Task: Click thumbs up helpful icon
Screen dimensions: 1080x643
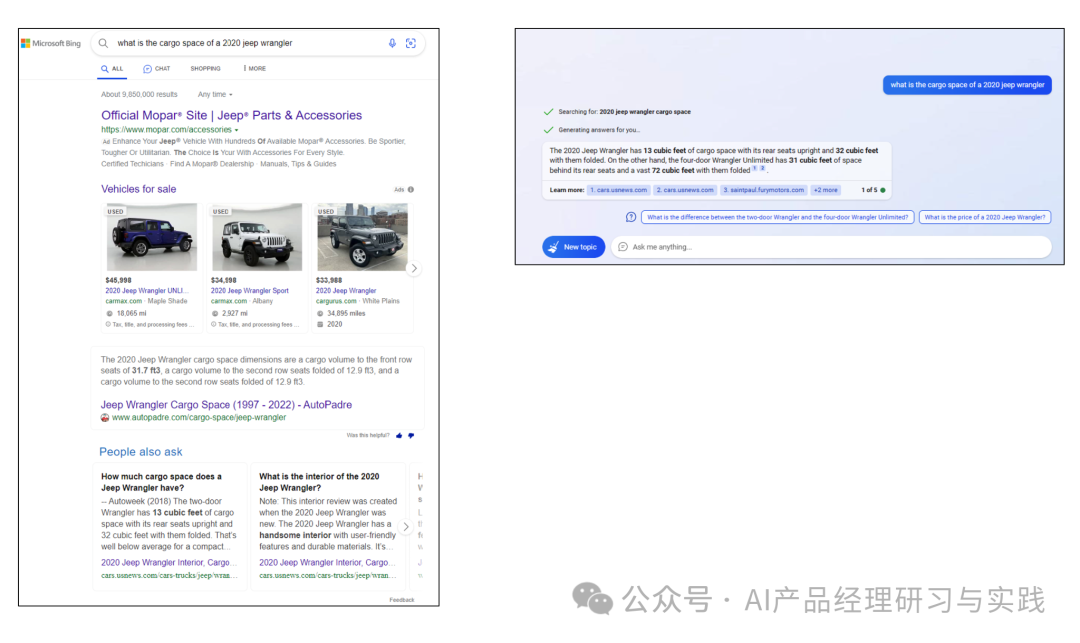Action: (x=399, y=435)
